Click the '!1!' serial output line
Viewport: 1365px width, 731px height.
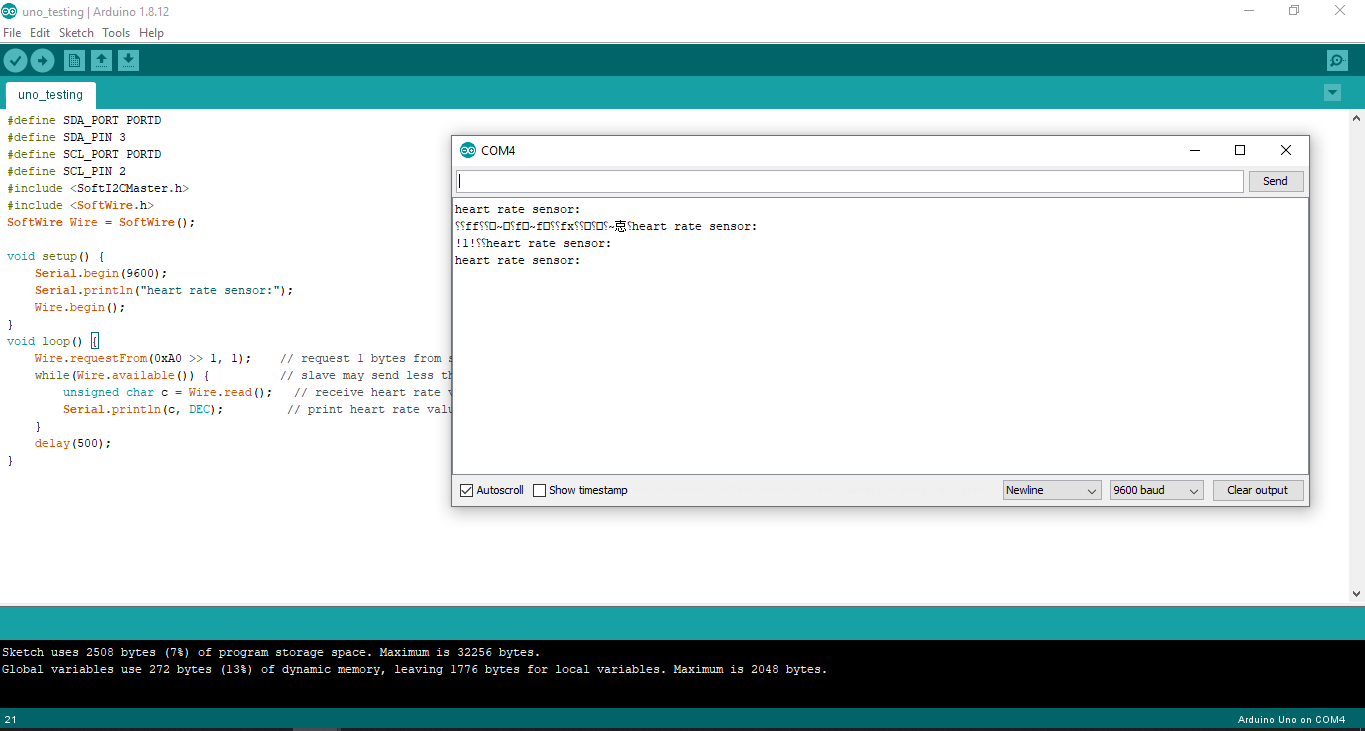click(533, 243)
